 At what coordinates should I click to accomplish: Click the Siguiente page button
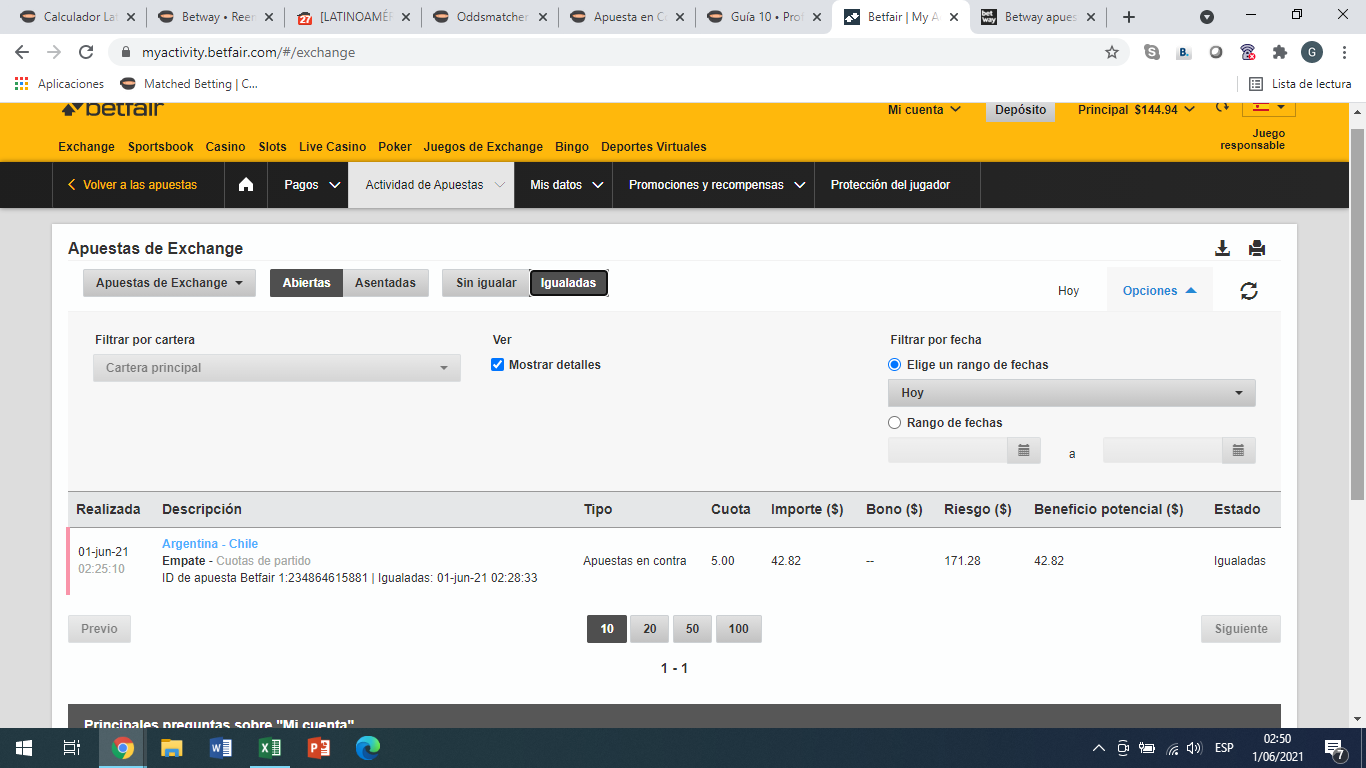[x=1241, y=629]
